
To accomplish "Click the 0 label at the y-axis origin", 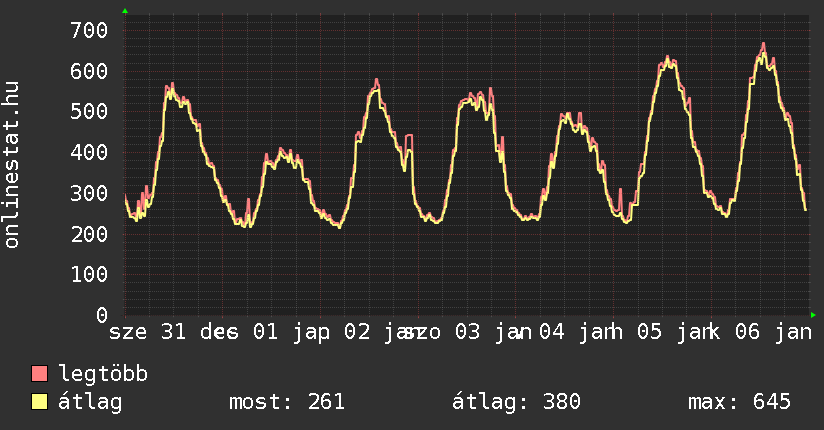I will pyautogui.click(x=101, y=315).
